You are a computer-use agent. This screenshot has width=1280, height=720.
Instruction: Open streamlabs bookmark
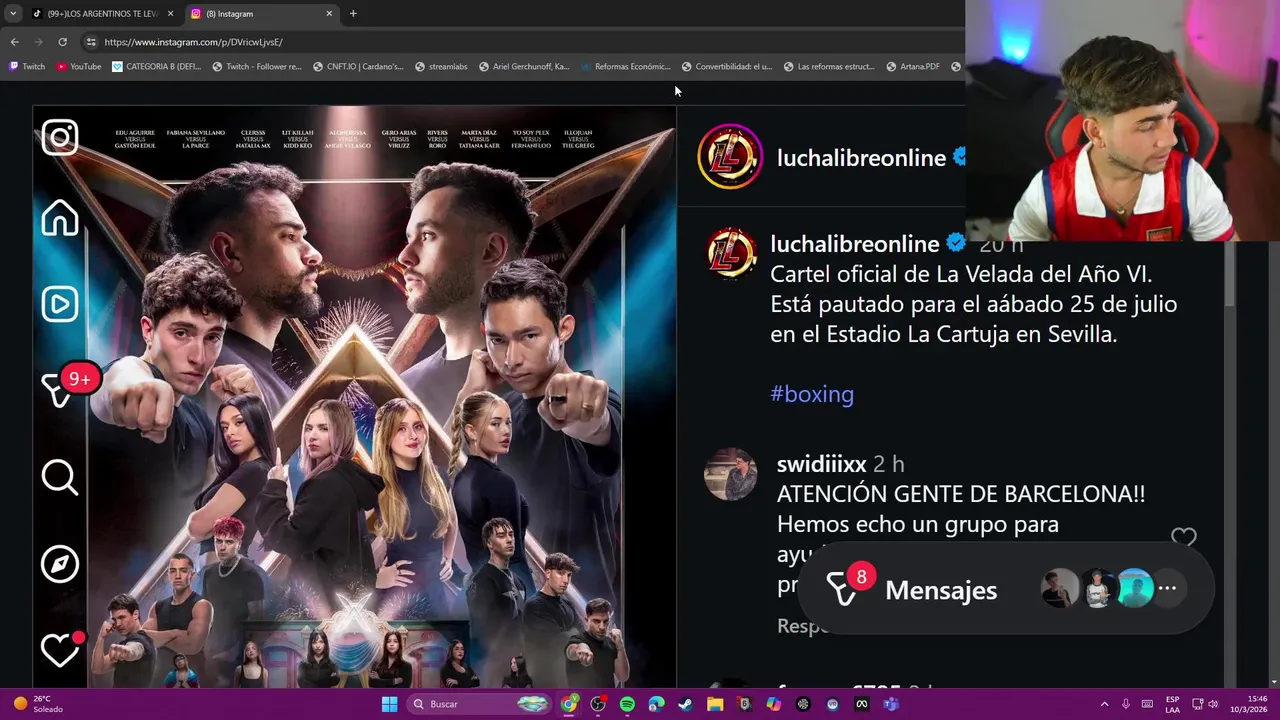[x=441, y=67]
